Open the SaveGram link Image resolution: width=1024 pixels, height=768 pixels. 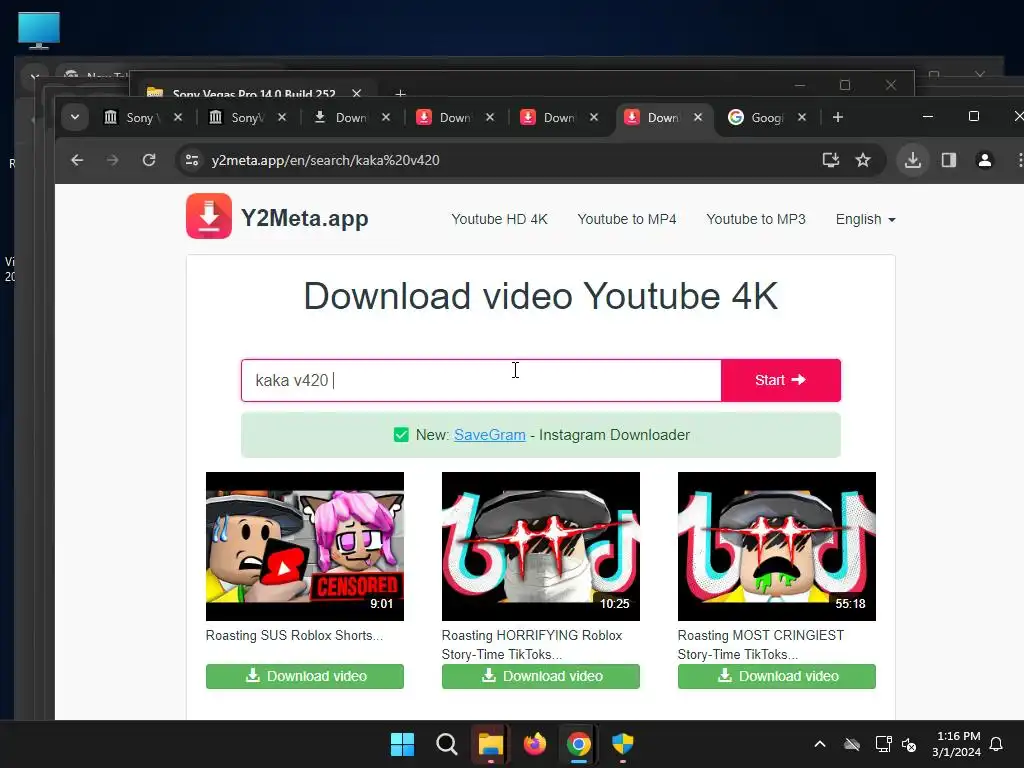coord(490,435)
